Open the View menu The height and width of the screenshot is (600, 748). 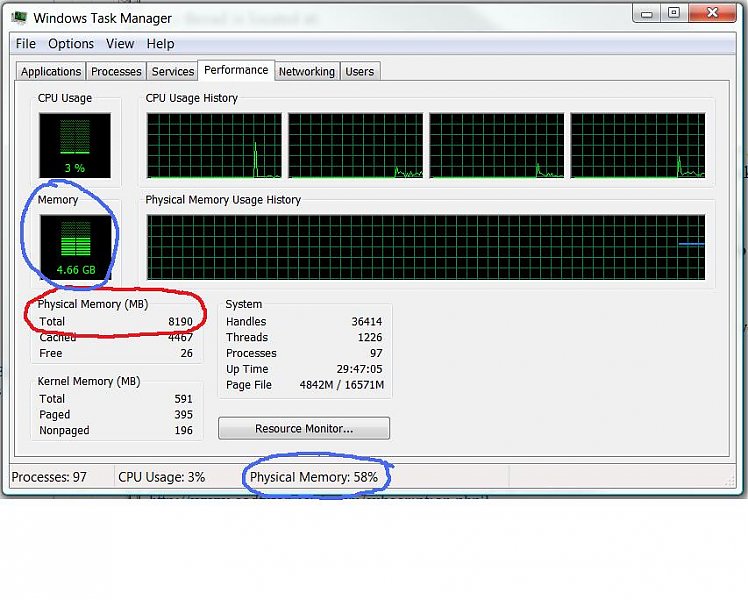click(x=120, y=44)
